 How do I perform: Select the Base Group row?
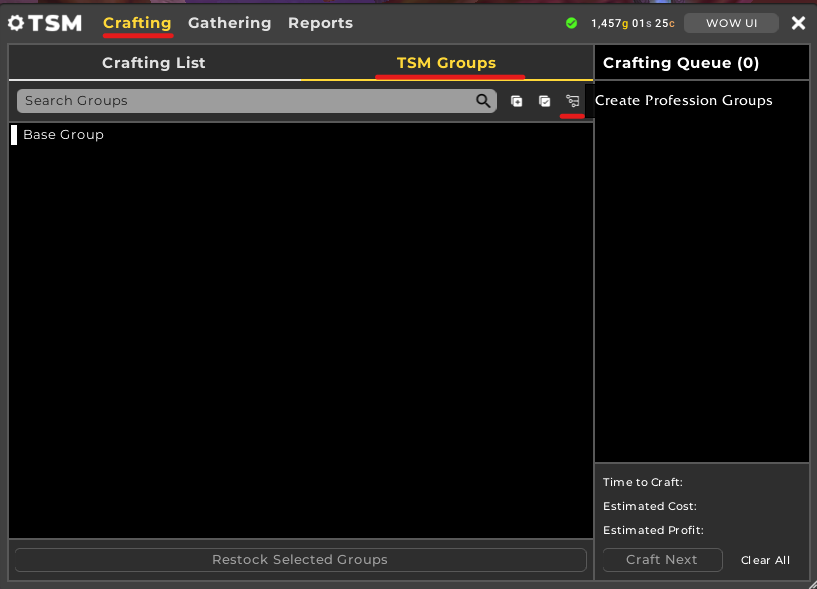[x=301, y=134]
